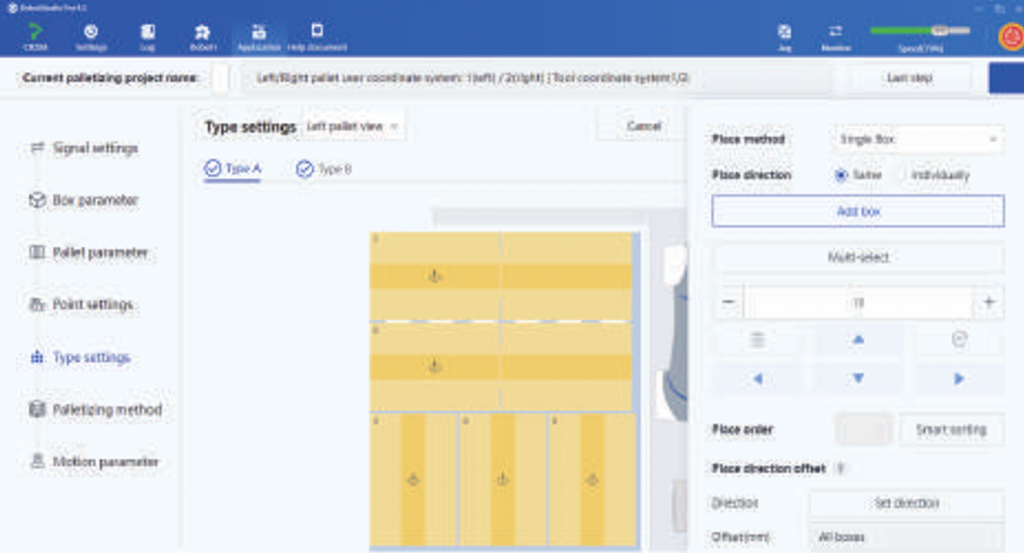Open the Monitor icon in header
1024x553 pixels.
point(836,36)
